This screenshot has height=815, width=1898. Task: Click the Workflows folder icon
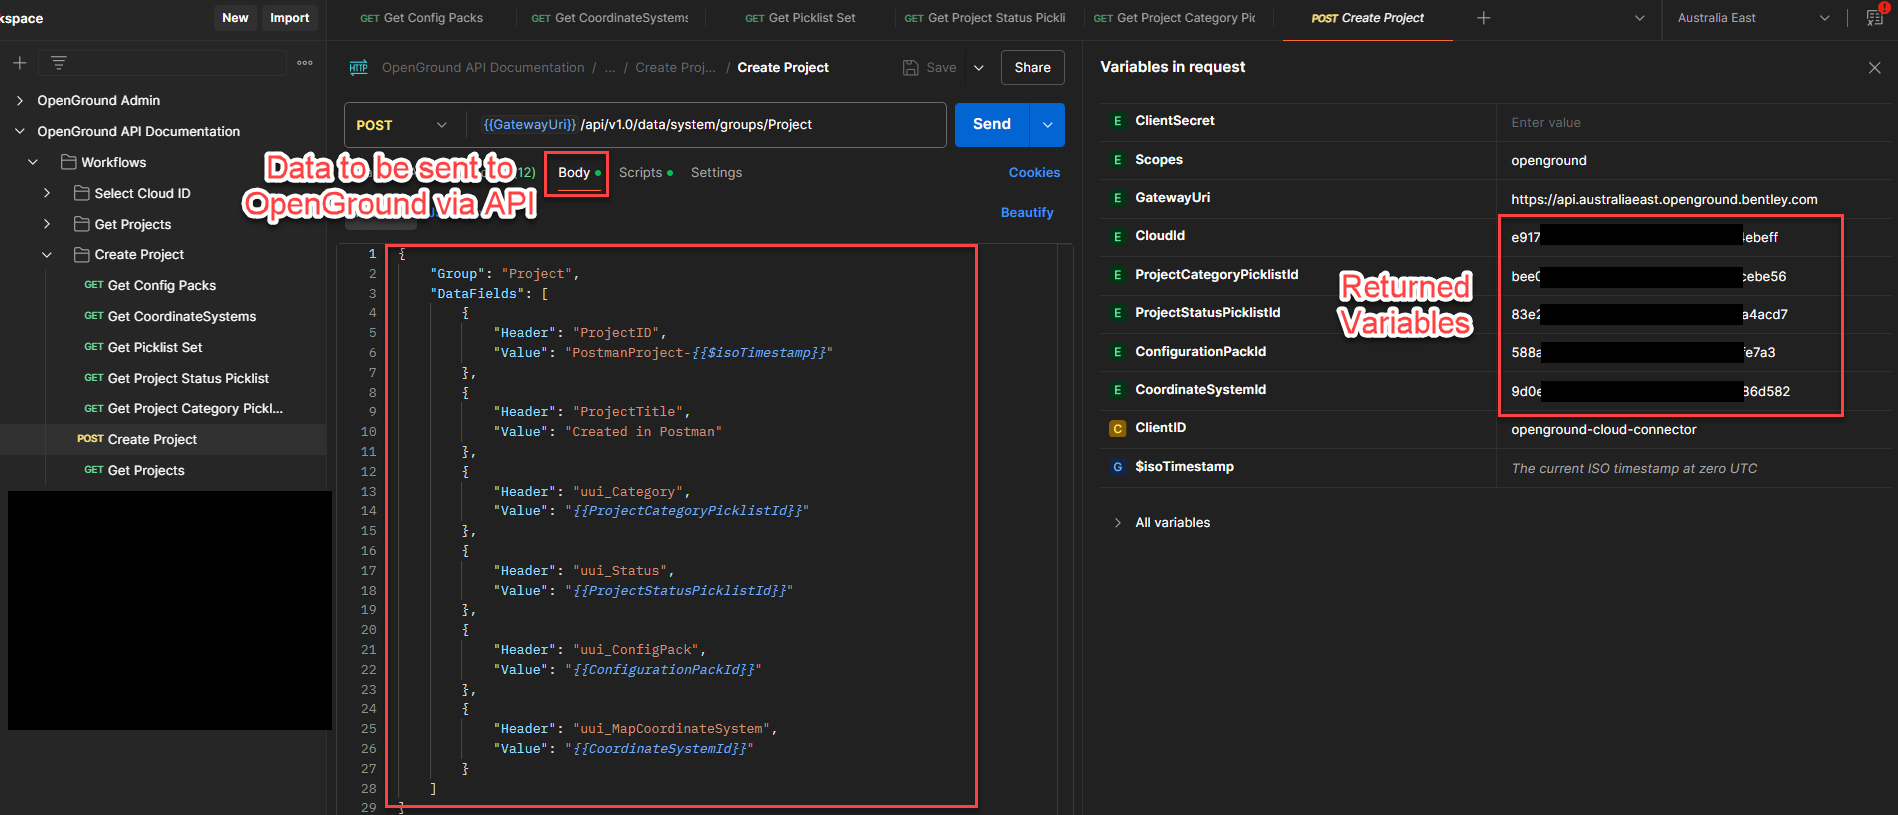(x=69, y=162)
